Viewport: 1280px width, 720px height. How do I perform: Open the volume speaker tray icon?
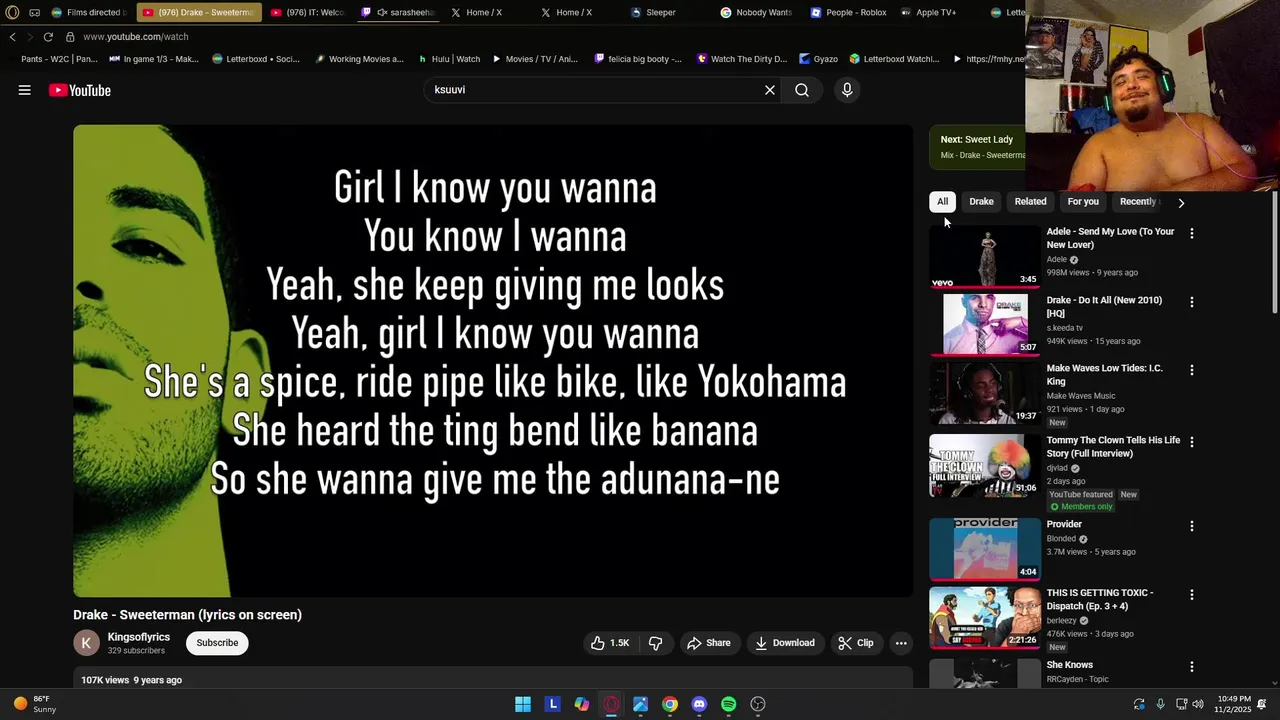tap(1198, 704)
